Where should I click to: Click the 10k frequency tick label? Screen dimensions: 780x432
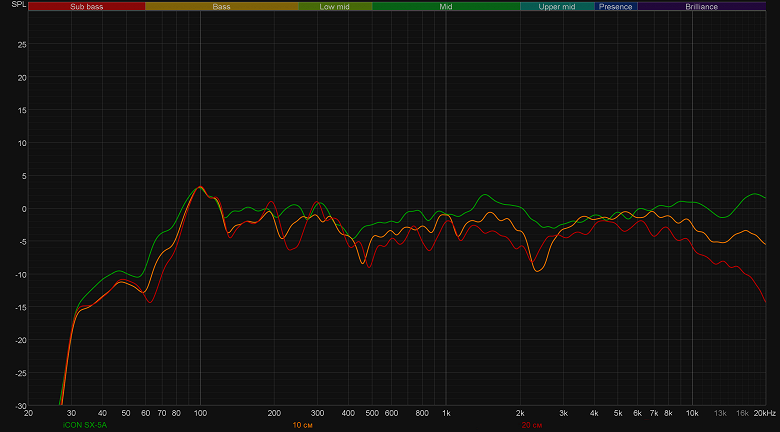692,413
